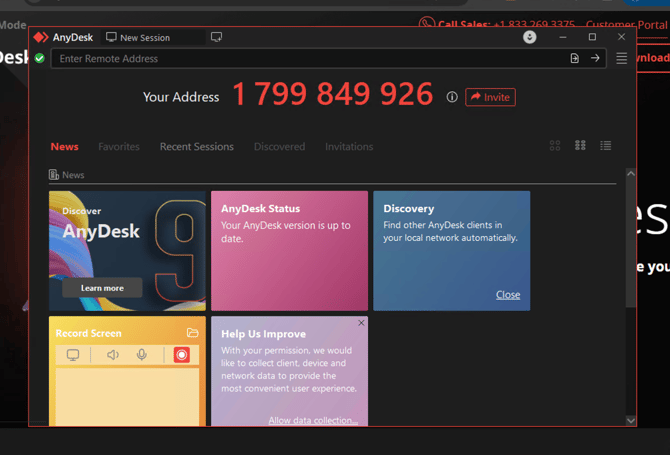Click the address number 1 799 849 926
Viewport: 670px width, 455px height.
[333, 94]
